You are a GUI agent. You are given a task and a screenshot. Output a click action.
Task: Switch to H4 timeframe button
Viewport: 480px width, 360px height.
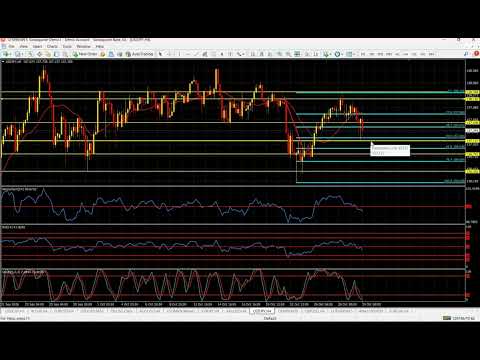pyautogui.click(x=406, y=54)
